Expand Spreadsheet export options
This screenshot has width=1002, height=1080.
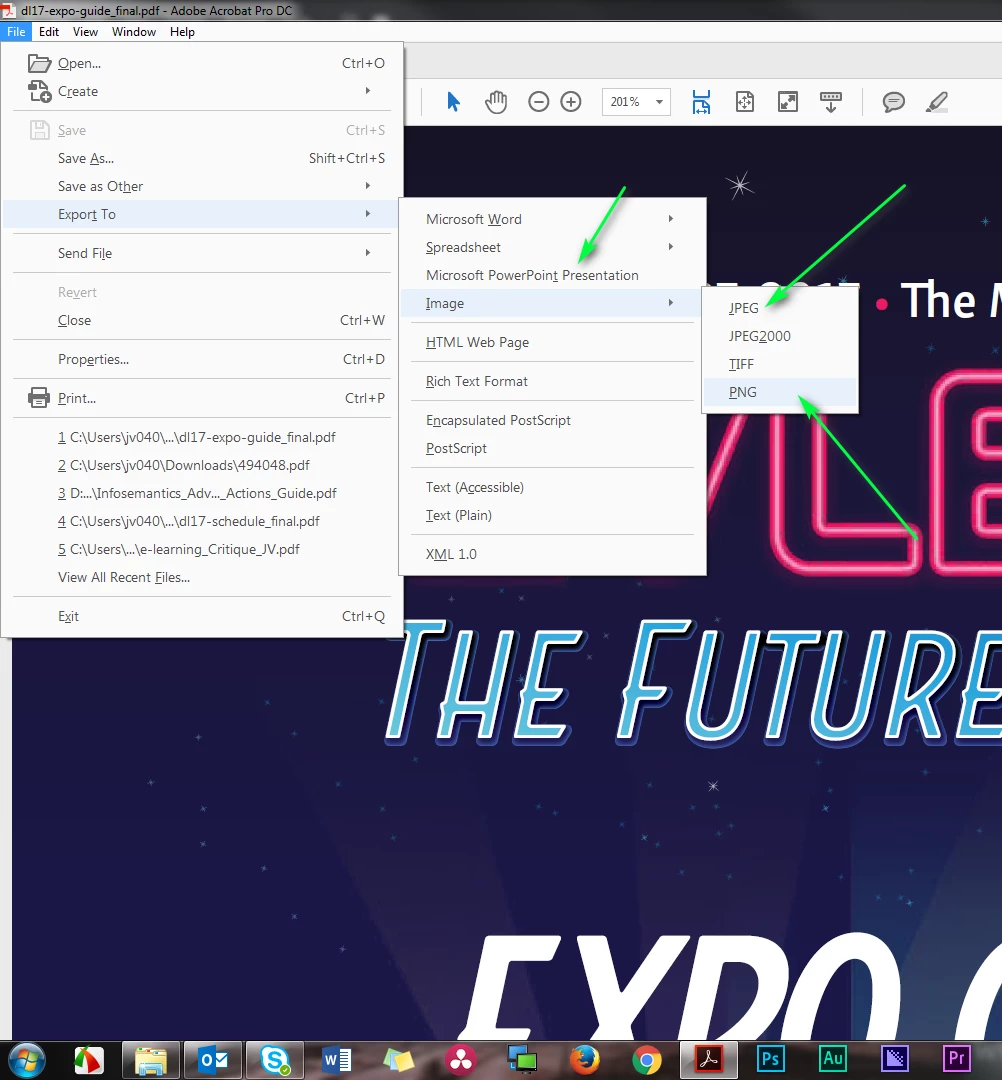(x=552, y=247)
